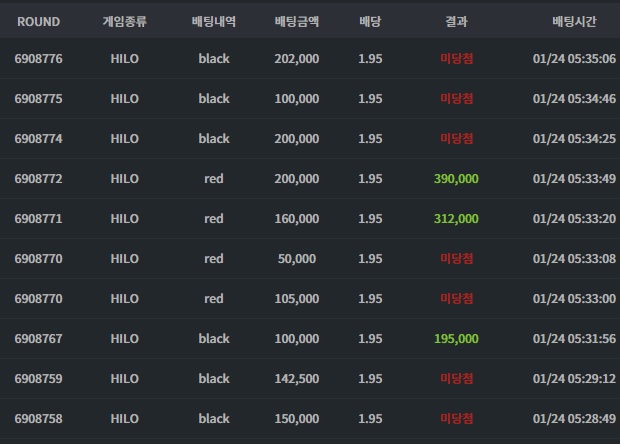Image resolution: width=620 pixels, height=445 pixels.
Task: Select the 195,000 green result
Action: click(456, 339)
